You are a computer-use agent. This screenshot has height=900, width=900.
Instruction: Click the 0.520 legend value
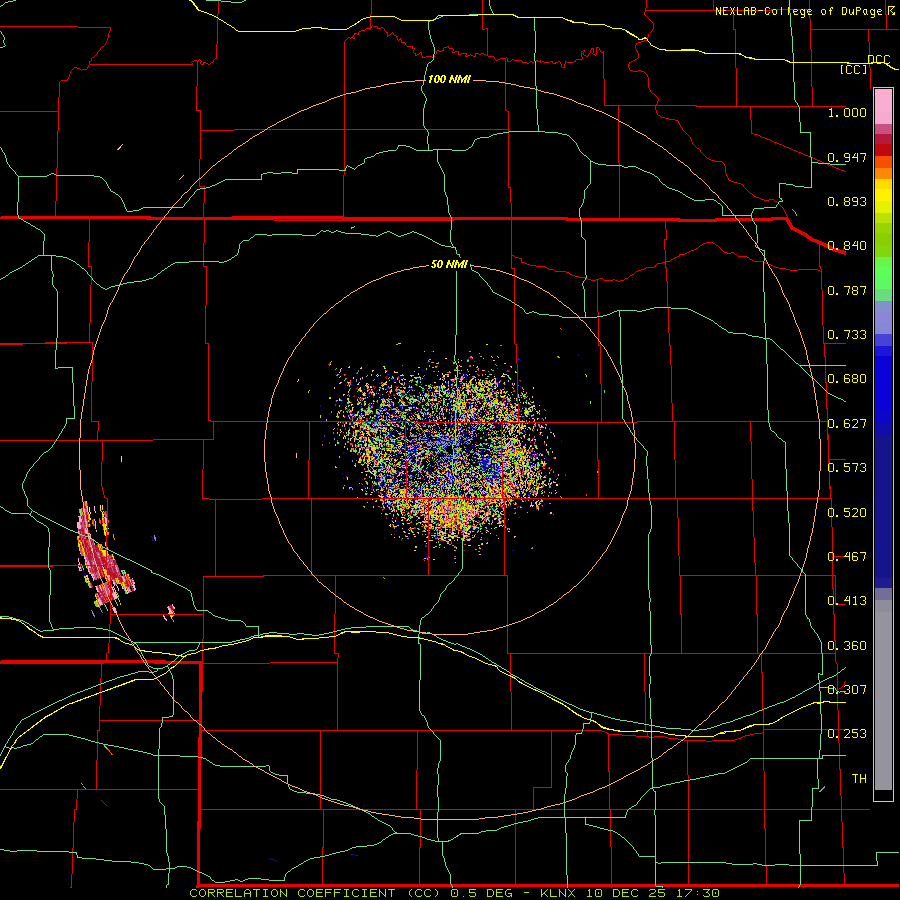[847, 512]
